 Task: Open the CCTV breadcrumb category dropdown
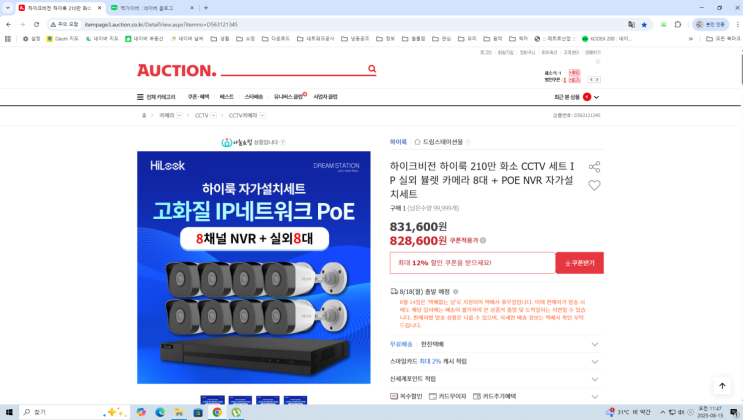tap(213, 116)
